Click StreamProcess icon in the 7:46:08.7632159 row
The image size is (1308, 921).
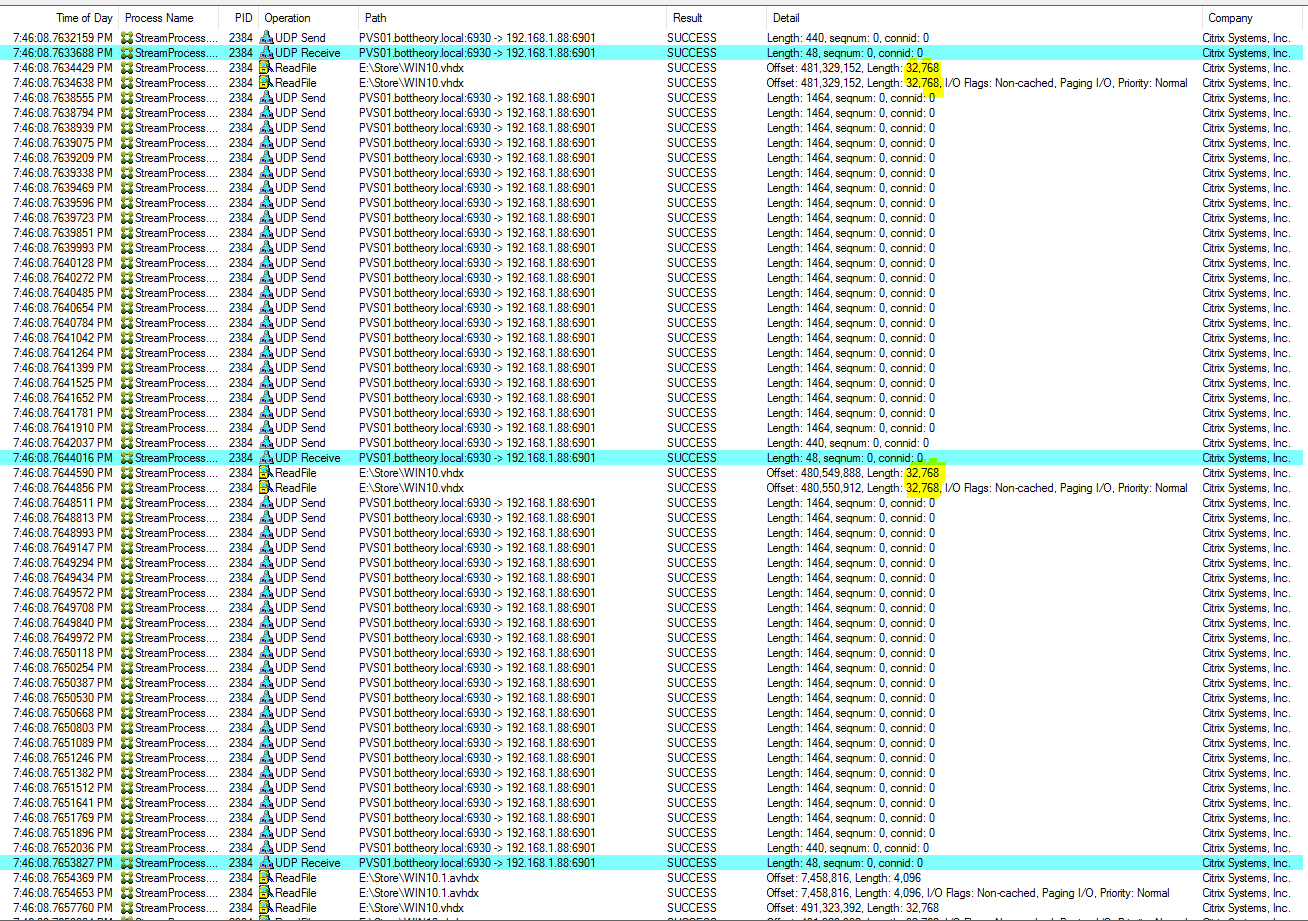pyautogui.click(x=126, y=38)
